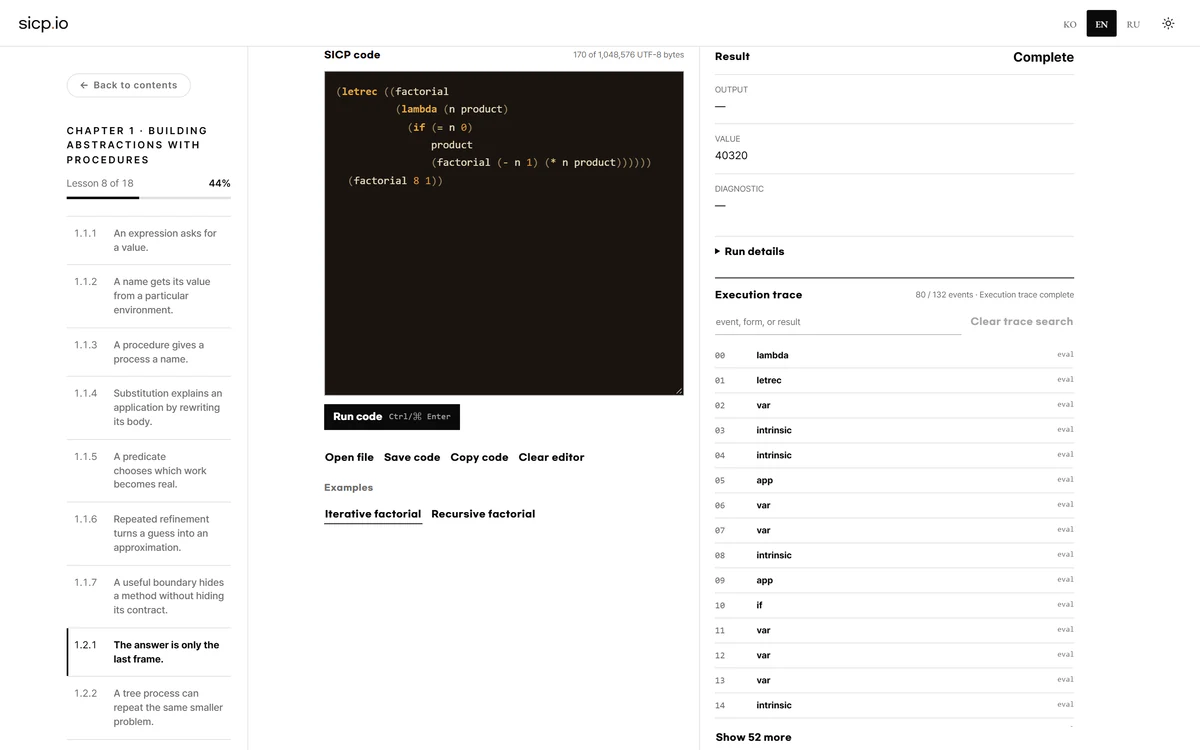Screen dimensions: 1200x750
Task: Select trace event 10 if
Action: (x=894, y=605)
